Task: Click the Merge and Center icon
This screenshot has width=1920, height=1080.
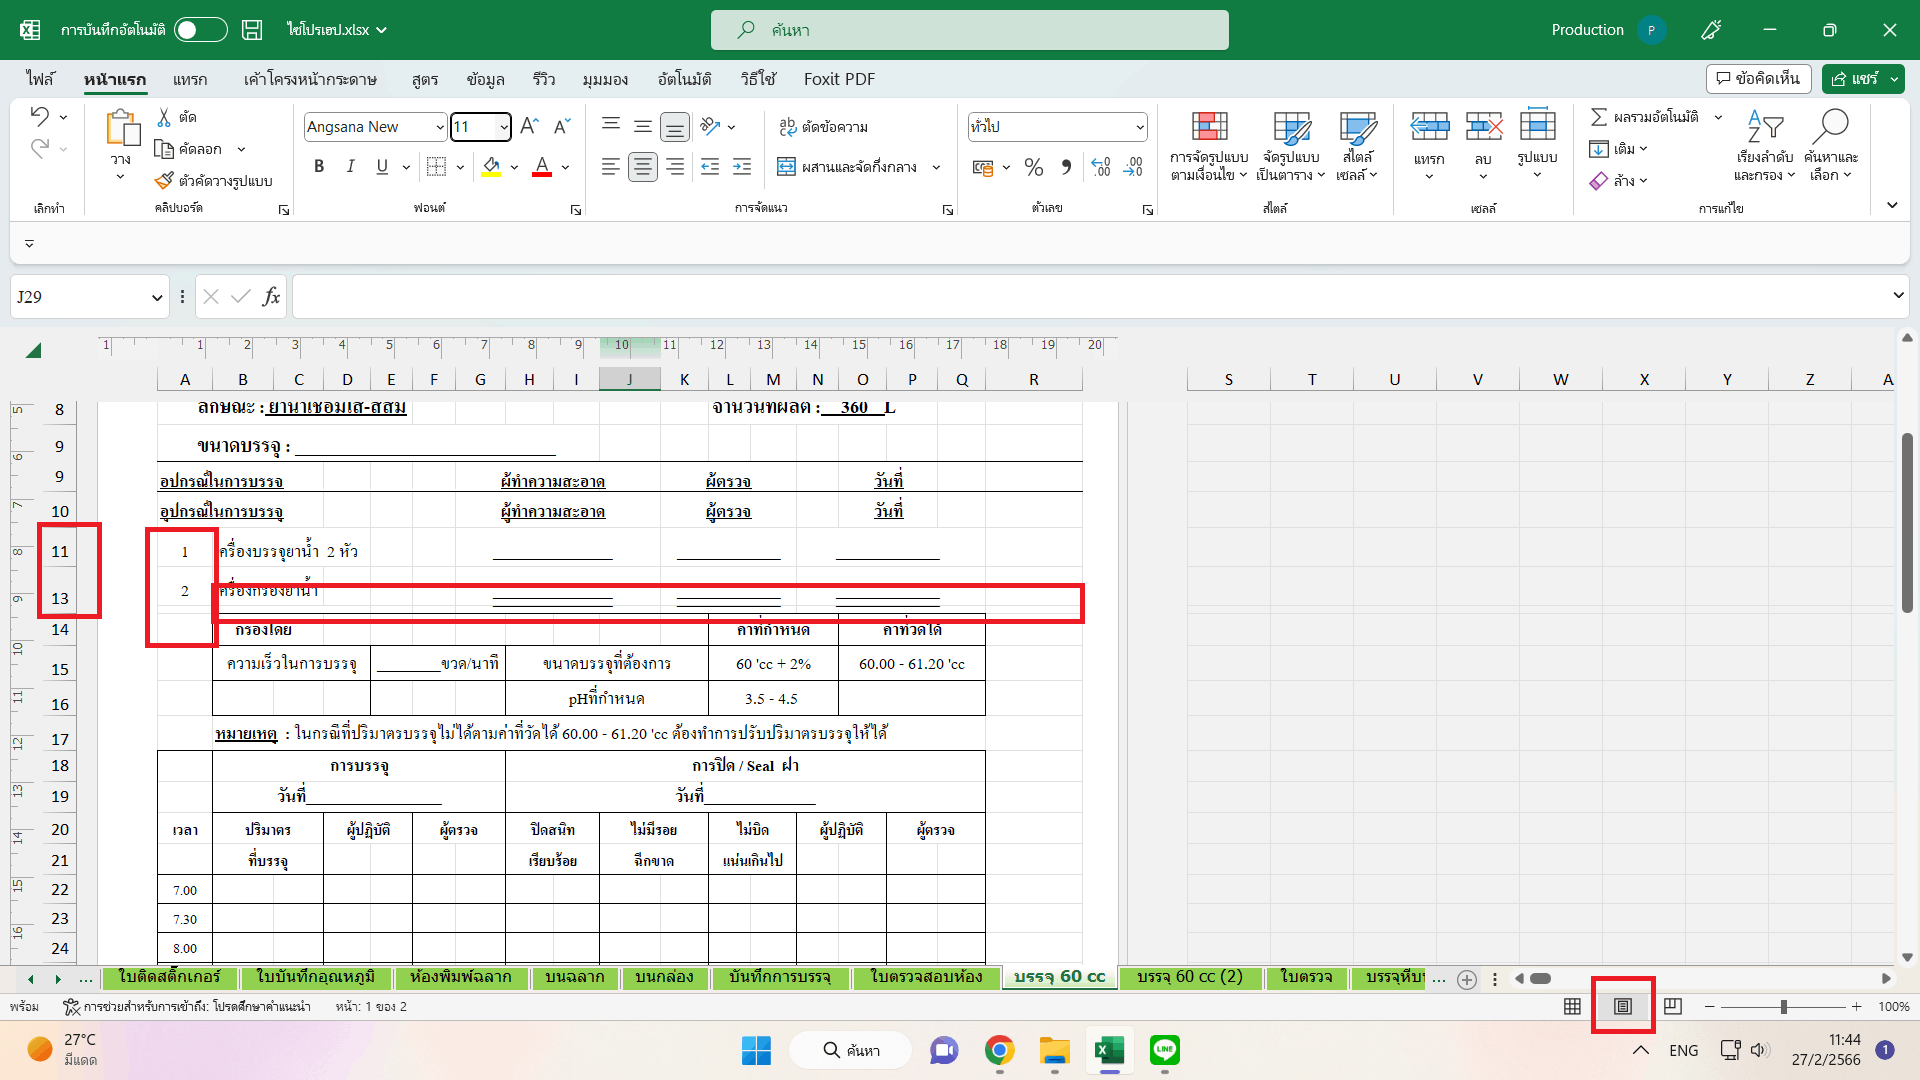Action: pyautogui.click(x=787, y=167)
